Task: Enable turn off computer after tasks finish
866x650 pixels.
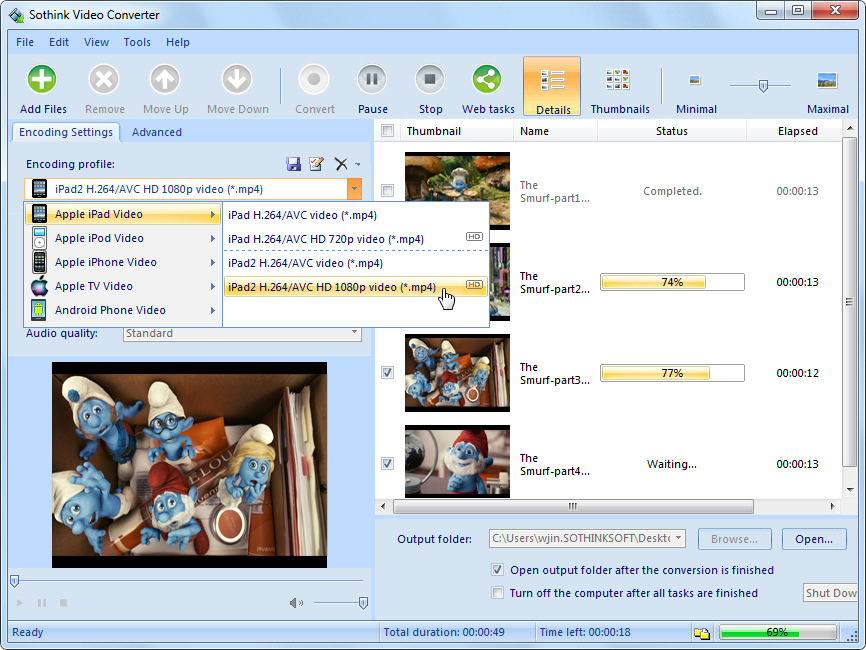Action: click(x=498, y=593)
